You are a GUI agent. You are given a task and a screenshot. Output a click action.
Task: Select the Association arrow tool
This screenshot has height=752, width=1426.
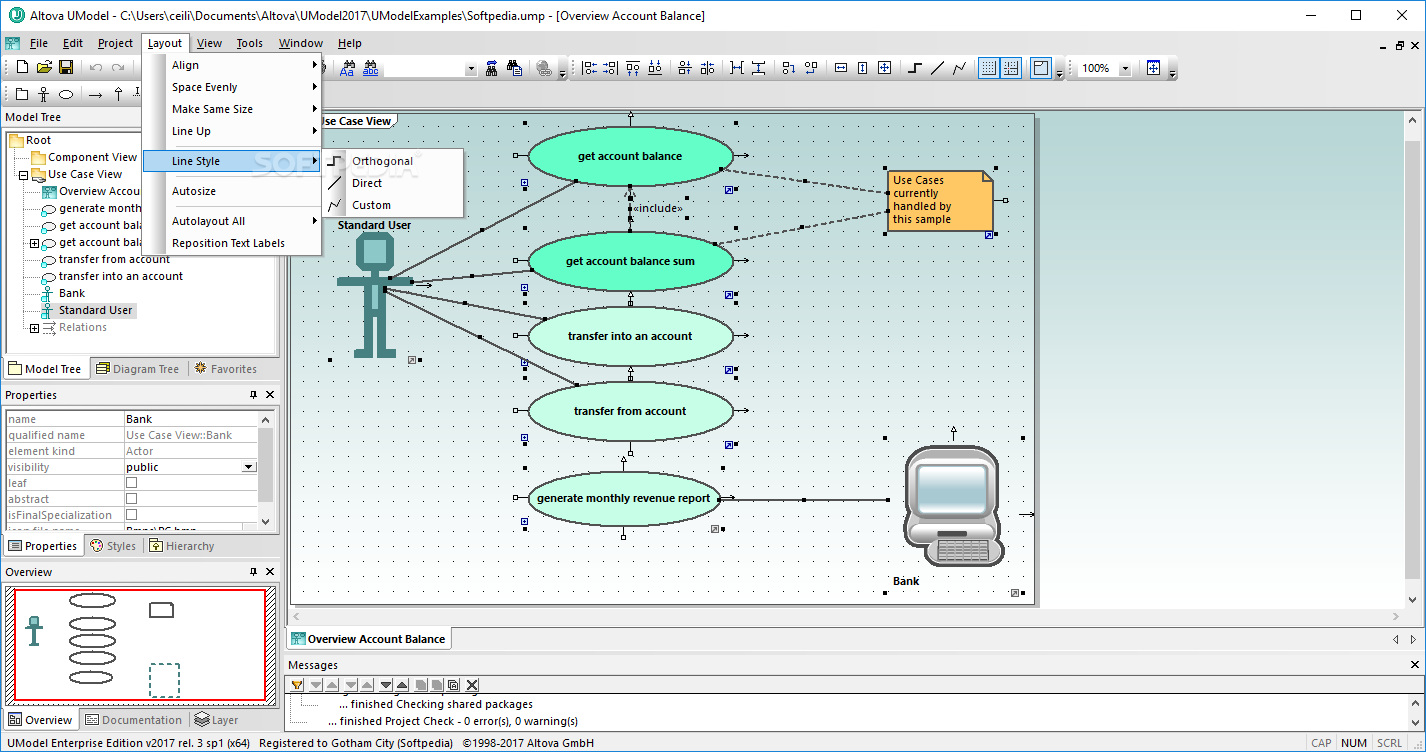point(95,94)
